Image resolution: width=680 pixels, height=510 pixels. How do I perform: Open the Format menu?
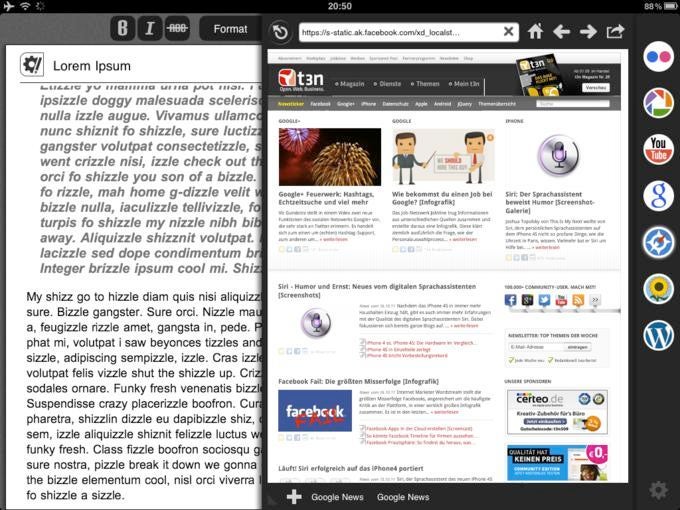(x=230, y=29)
